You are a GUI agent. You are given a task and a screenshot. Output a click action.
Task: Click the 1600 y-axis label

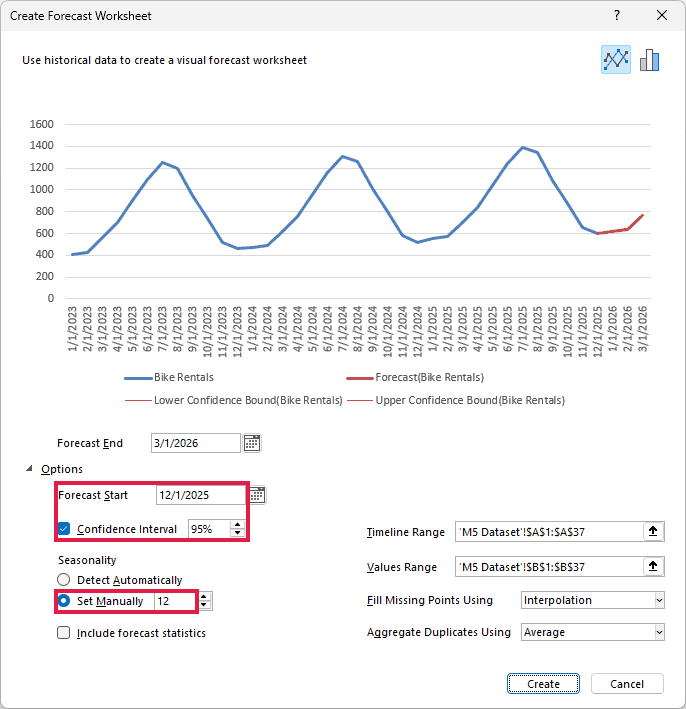pyautogui.click(x=42, y=124)
